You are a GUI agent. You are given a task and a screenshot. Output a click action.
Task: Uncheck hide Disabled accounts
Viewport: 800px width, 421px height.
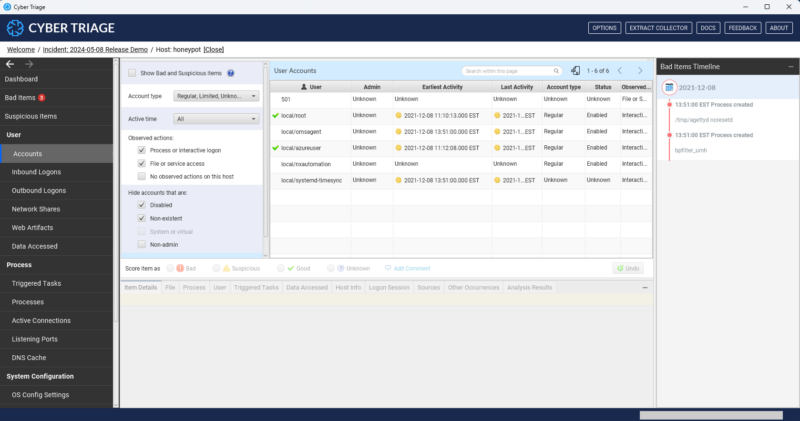tap(141, 205)
